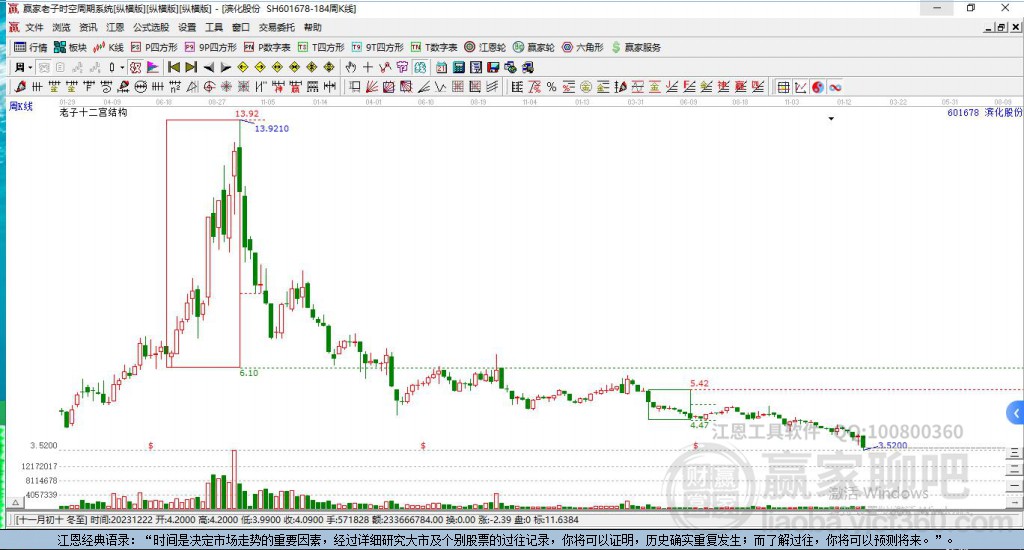Screen dimensions: 1024x550
Task: Open the 行情 market quotes view
Action: pos(31,47)
